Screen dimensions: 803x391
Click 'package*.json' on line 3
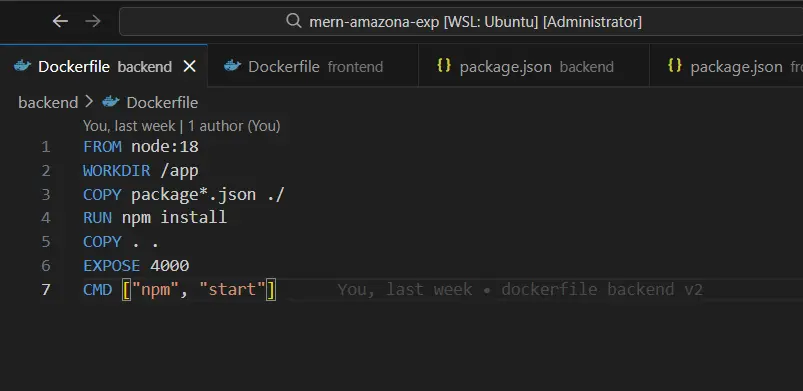(x=194, y=195)
